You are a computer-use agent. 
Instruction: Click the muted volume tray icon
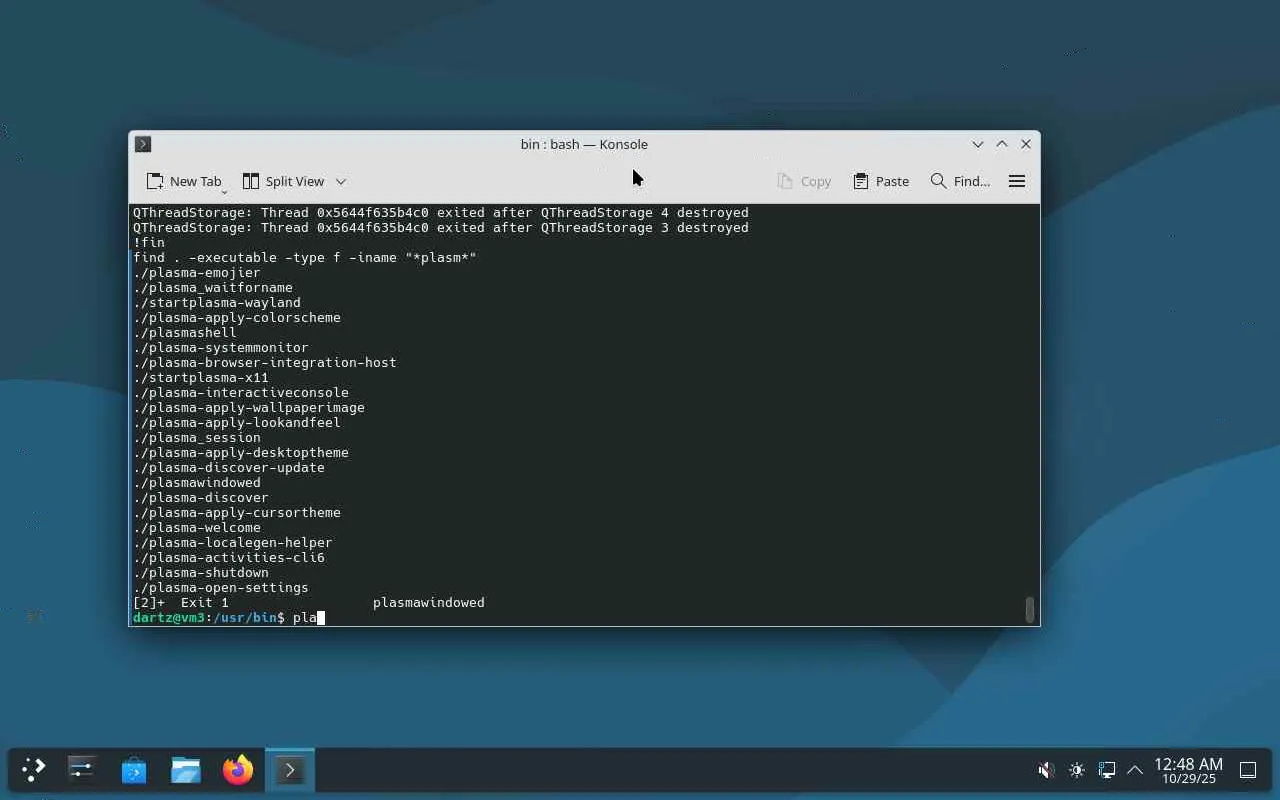[1046, 770]
